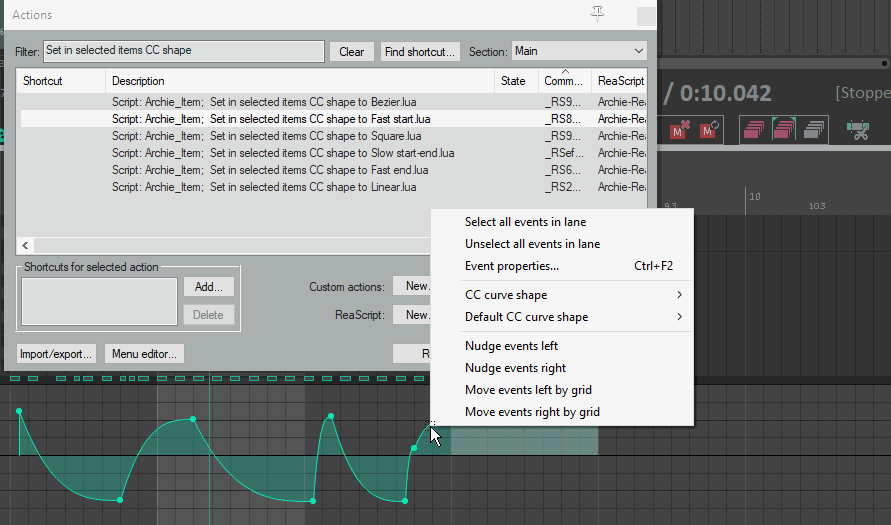
Task: Click the _RS9... command ID in the Bezier row
Action: click(x=563, y=102)
